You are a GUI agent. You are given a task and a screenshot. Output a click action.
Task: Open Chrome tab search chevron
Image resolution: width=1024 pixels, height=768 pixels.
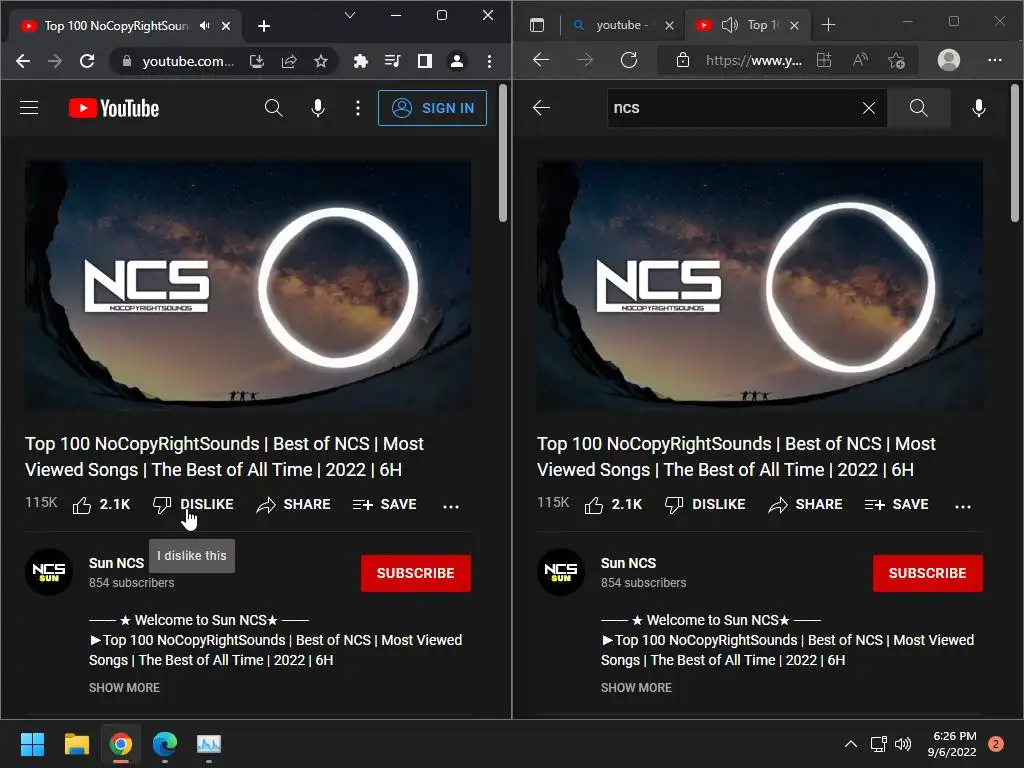click(350, 15)
